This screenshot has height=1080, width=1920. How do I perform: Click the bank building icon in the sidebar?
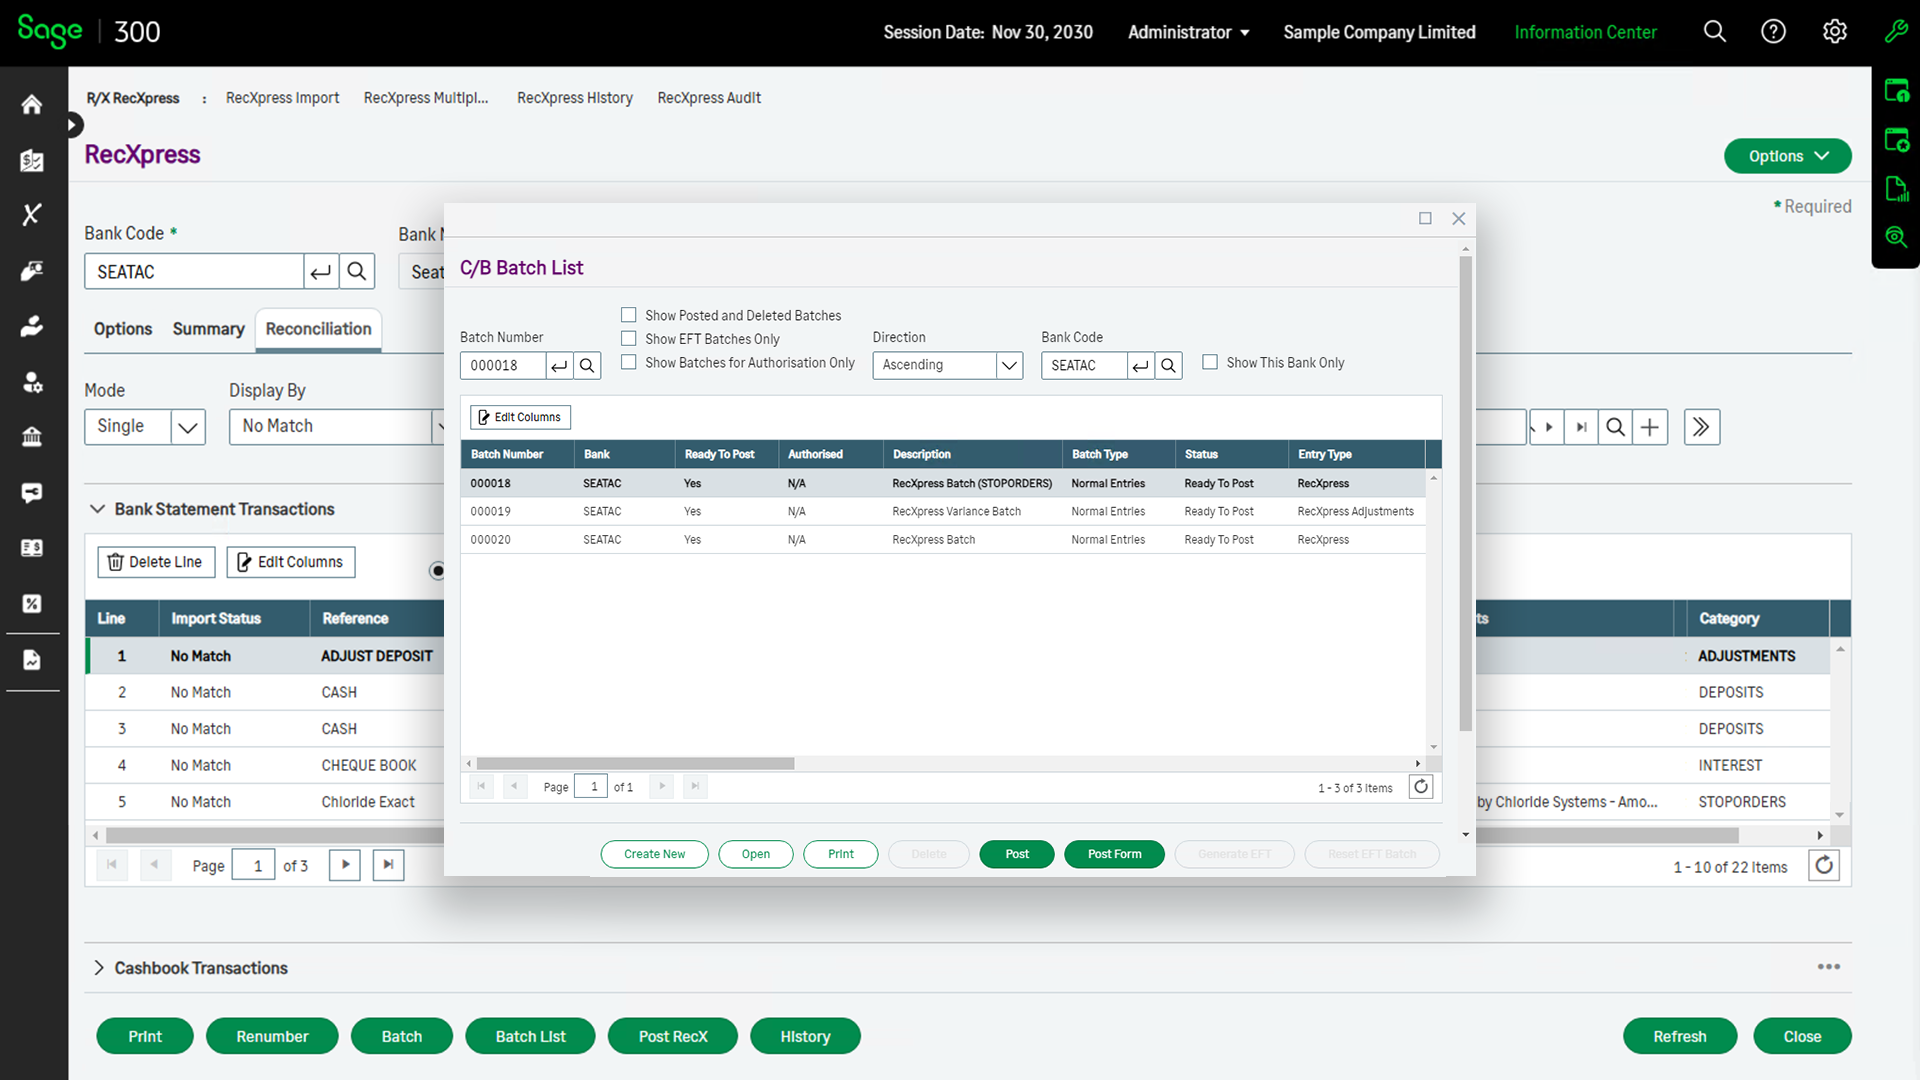tap(32, 437)
